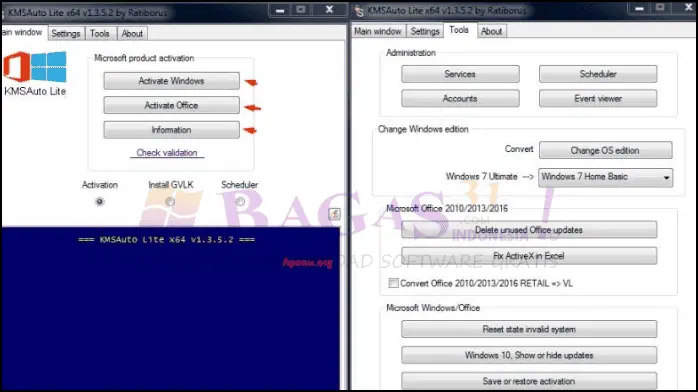698x392 pixels.
Task: Click the Activate Windows button
Action: [171, 81]
